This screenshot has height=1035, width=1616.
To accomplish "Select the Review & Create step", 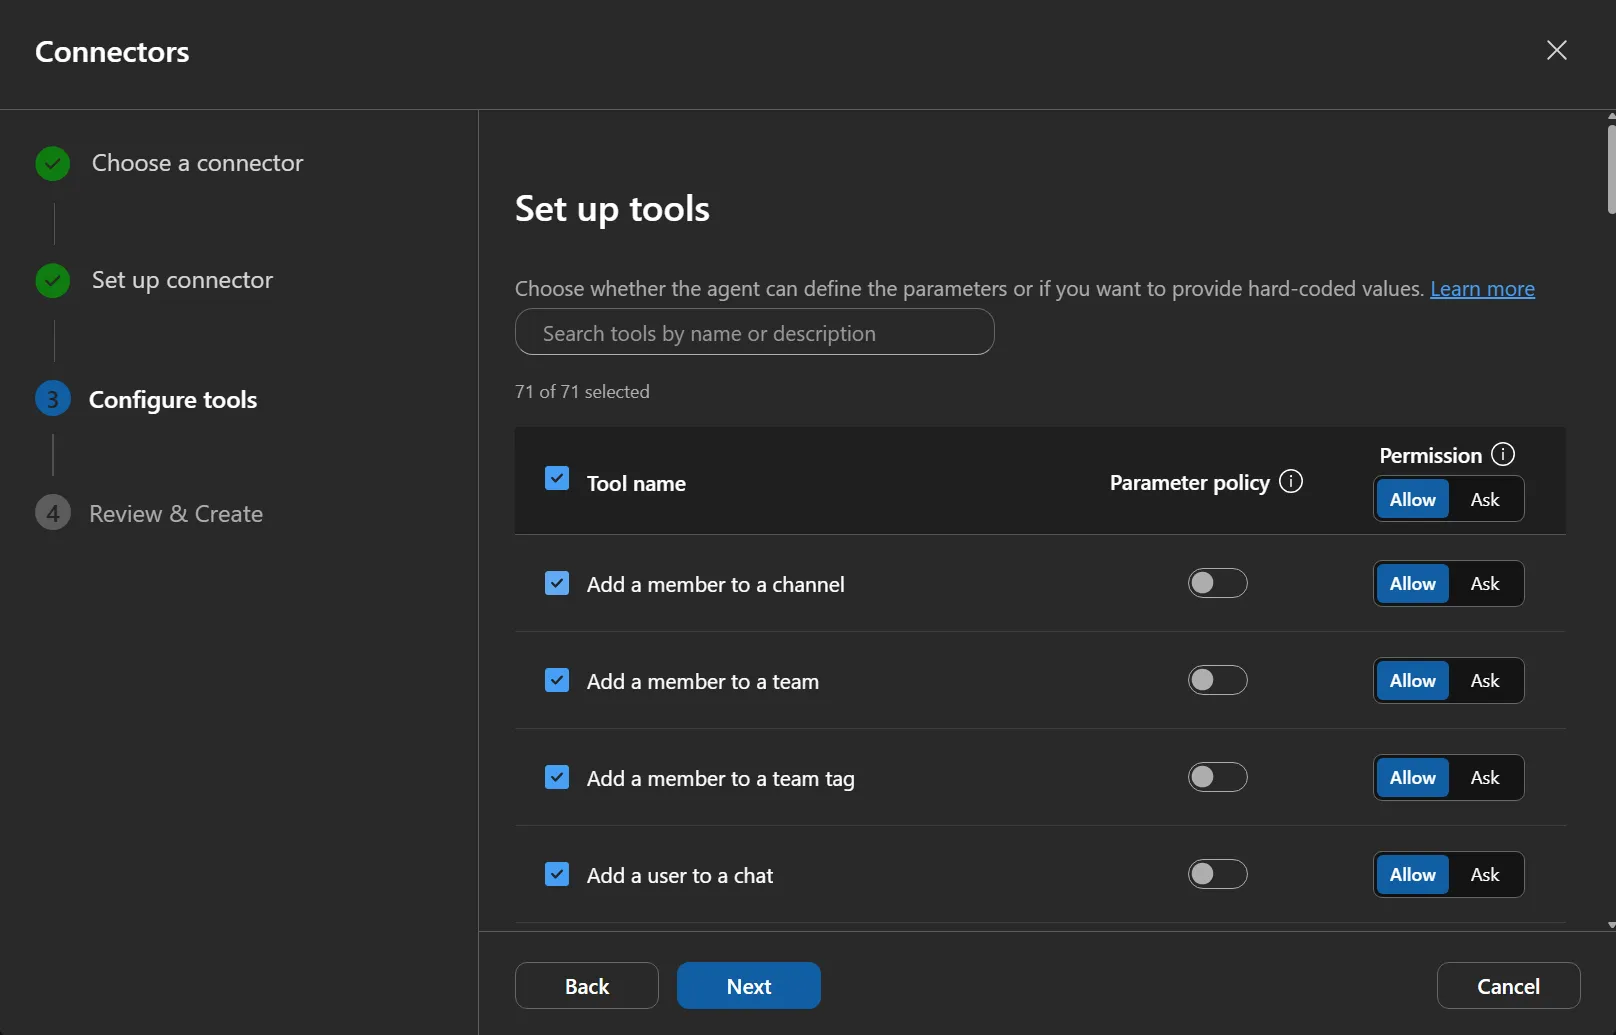I will tap(176, 514).
